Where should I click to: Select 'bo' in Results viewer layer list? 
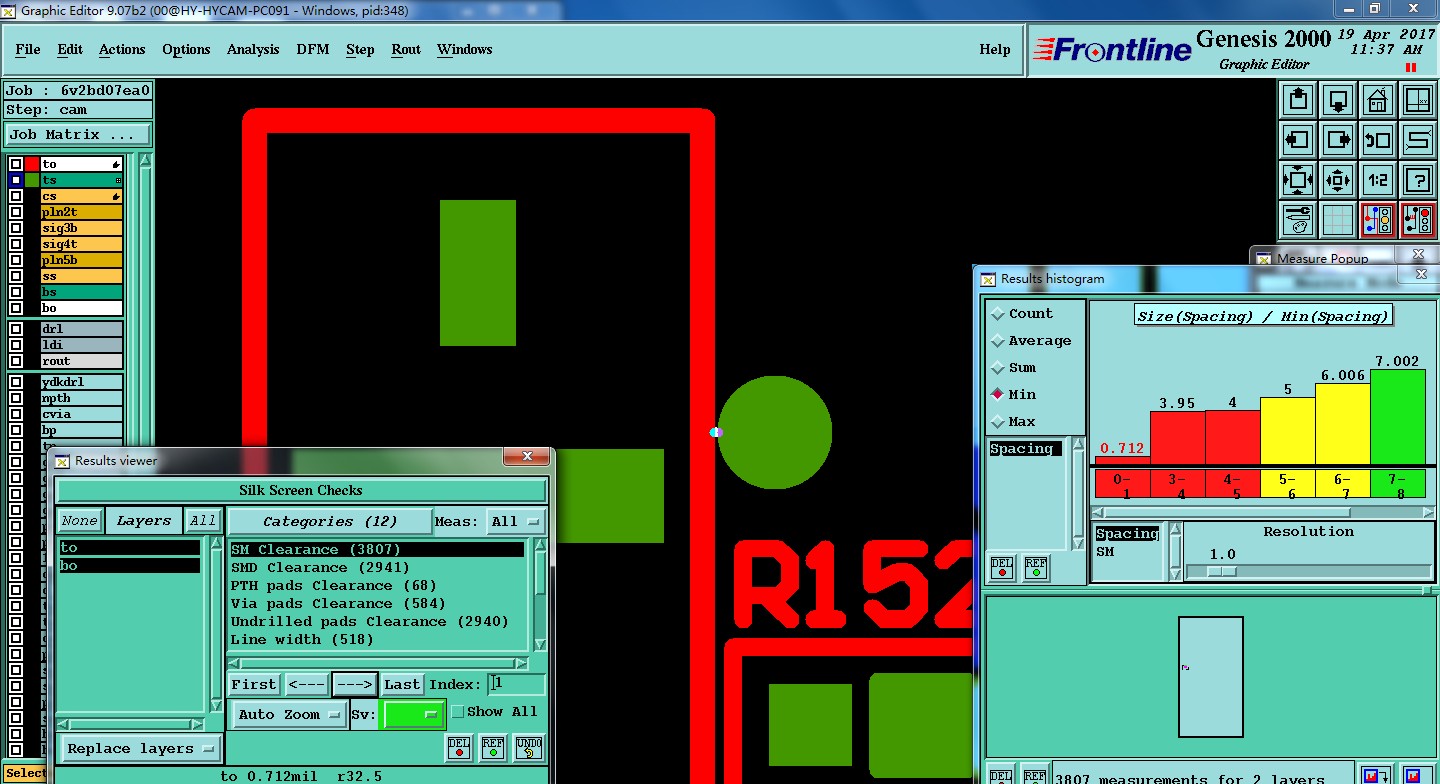click(129, 566)
